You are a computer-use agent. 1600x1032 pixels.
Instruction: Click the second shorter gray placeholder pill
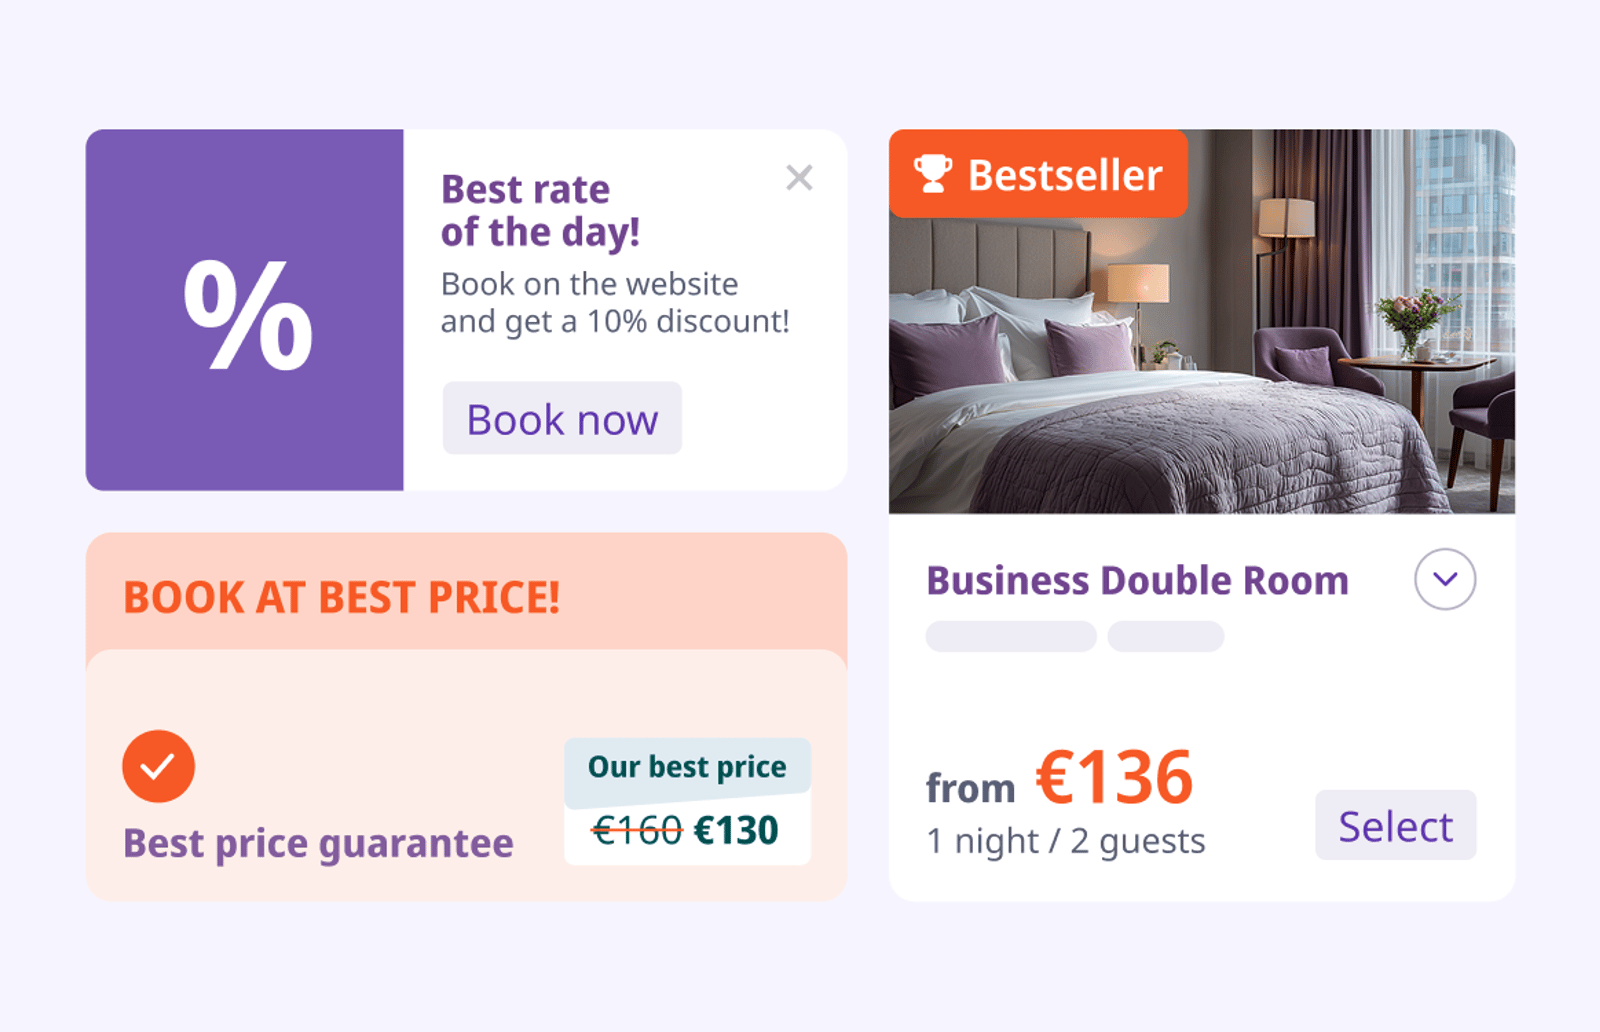(x=1166, y=636)
